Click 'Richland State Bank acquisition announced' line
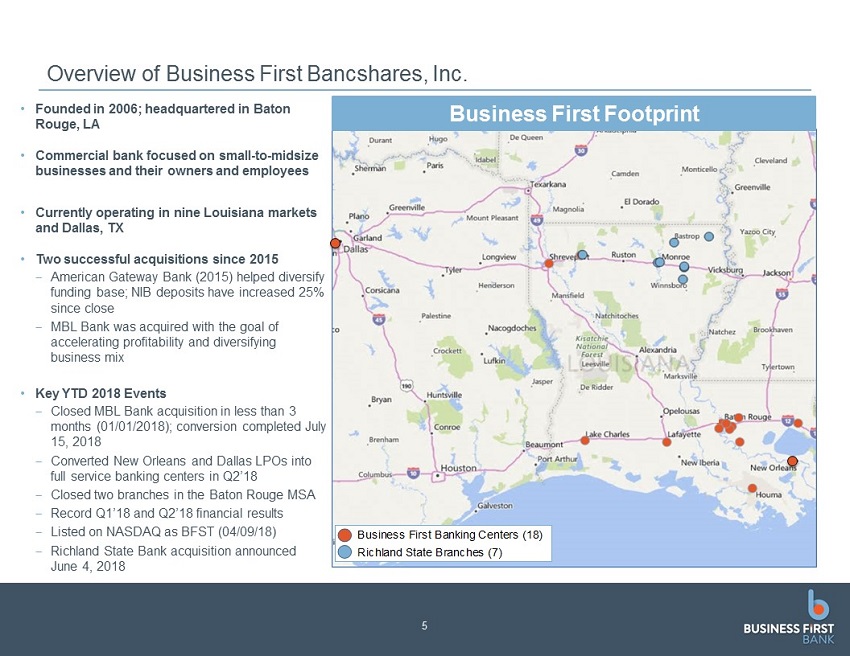Viewport: 850px width, 656px height. [173, 558]
